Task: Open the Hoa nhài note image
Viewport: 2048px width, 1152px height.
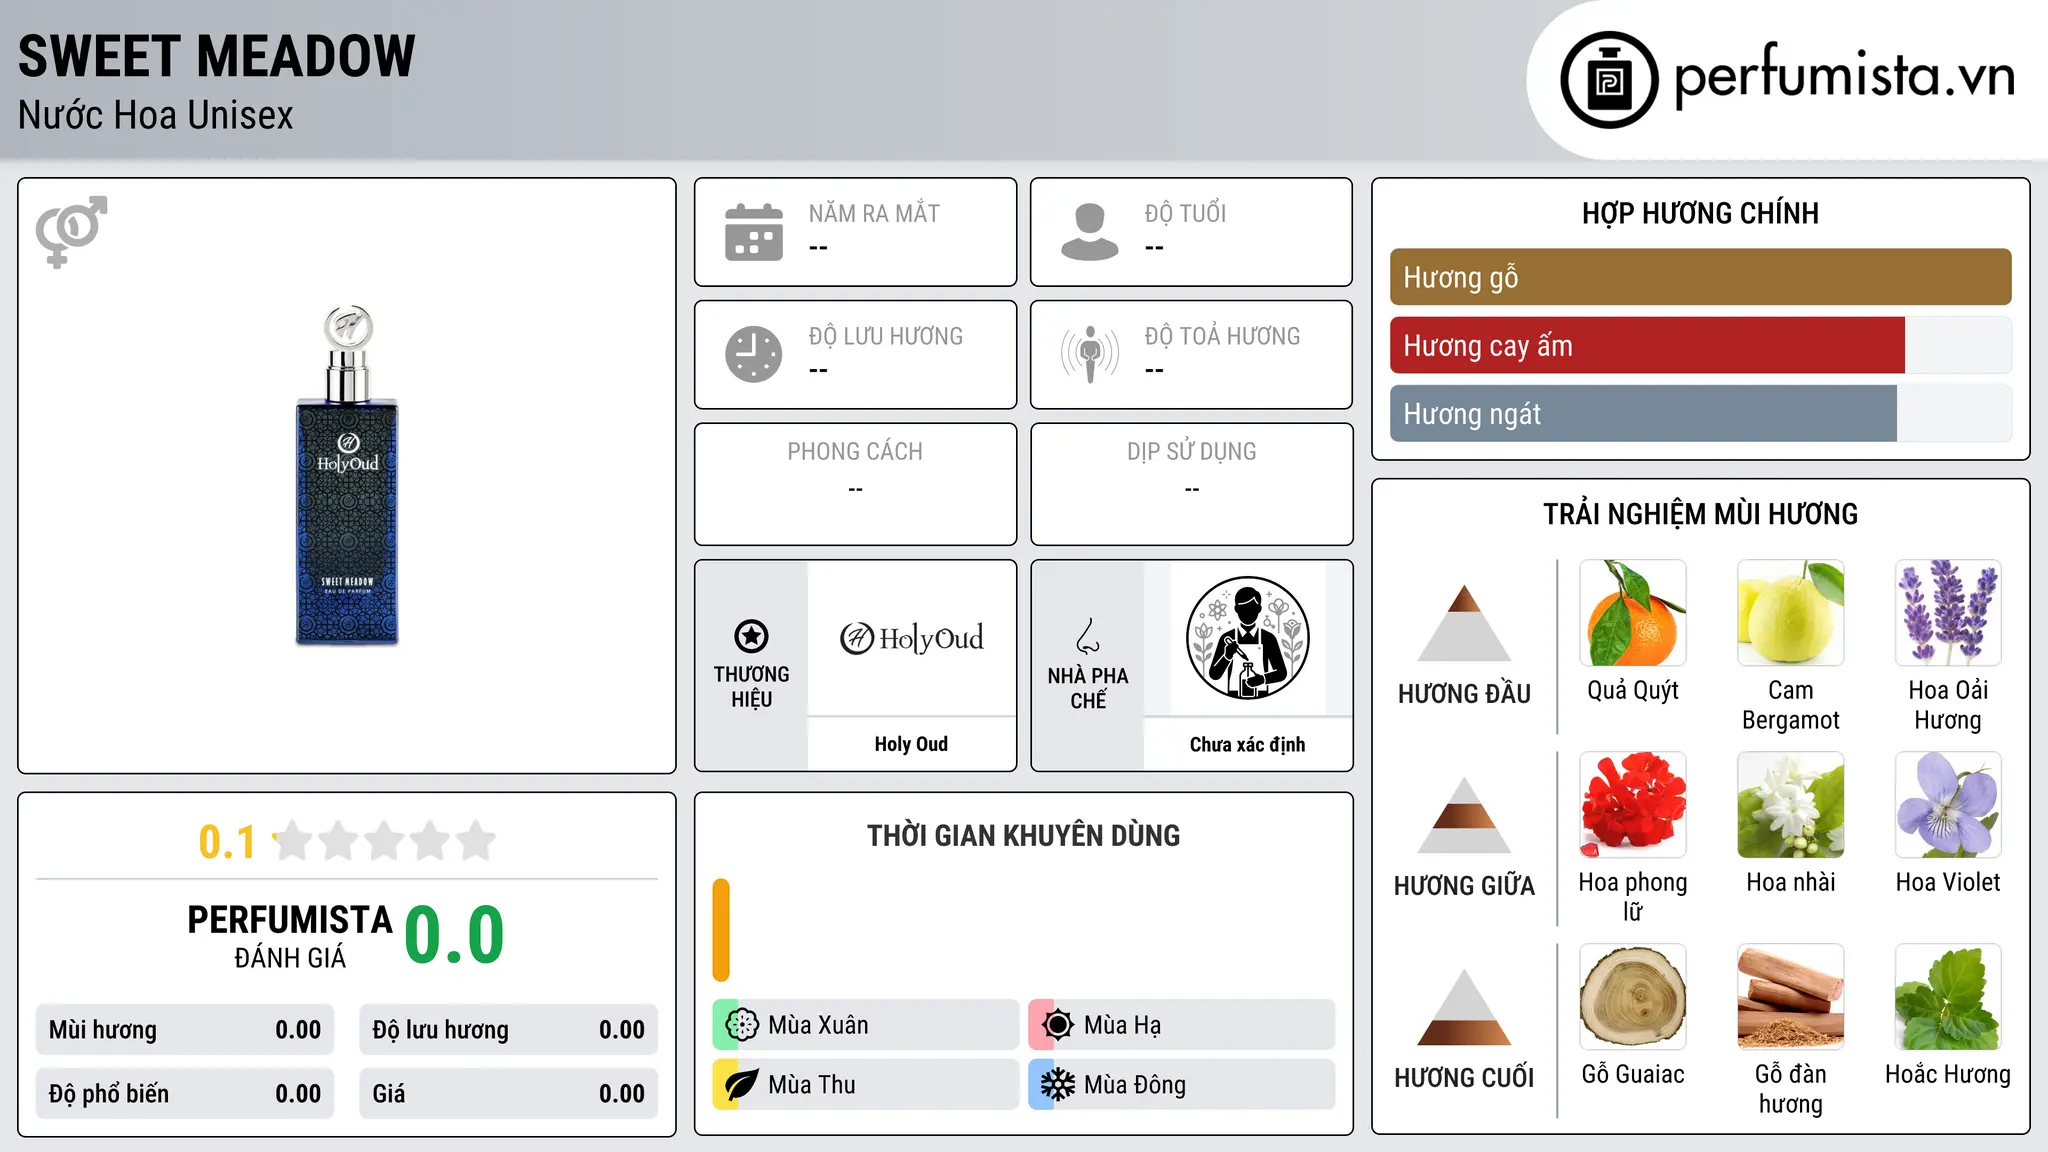Action: [x=1790, y=805]
